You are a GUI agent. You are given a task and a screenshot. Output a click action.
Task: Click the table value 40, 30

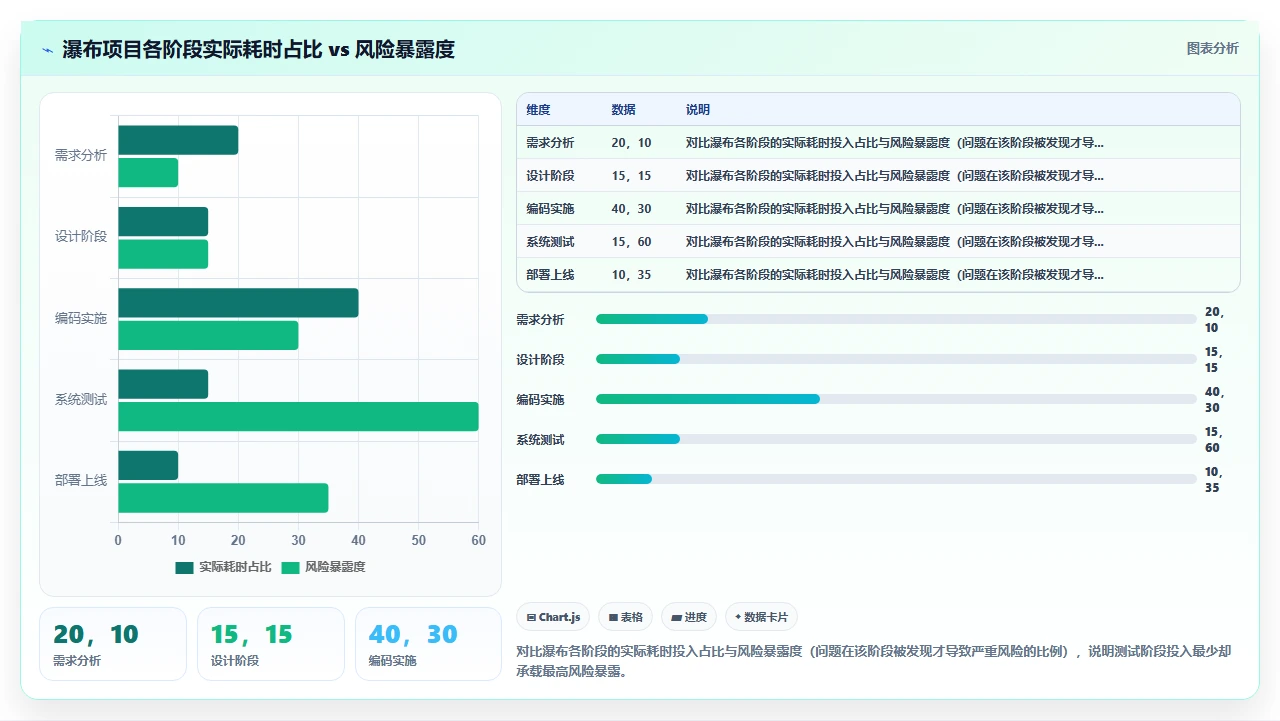[x=631, y=209]
